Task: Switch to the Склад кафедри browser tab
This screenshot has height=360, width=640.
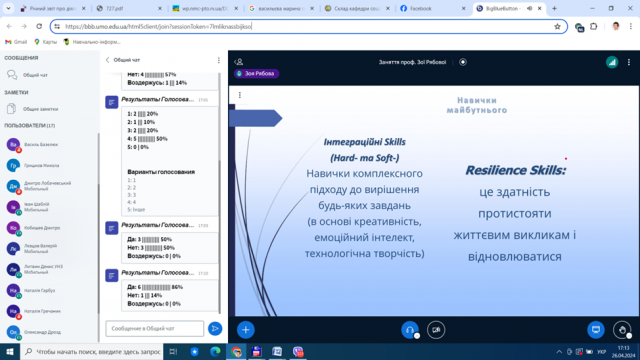Action: point(357,8)
